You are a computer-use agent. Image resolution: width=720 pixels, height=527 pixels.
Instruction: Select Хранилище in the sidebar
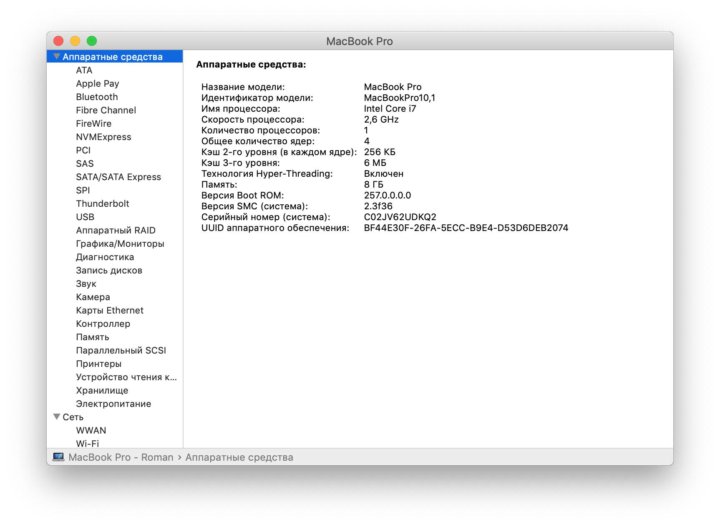pyautogui.click(x=102, y=390)
